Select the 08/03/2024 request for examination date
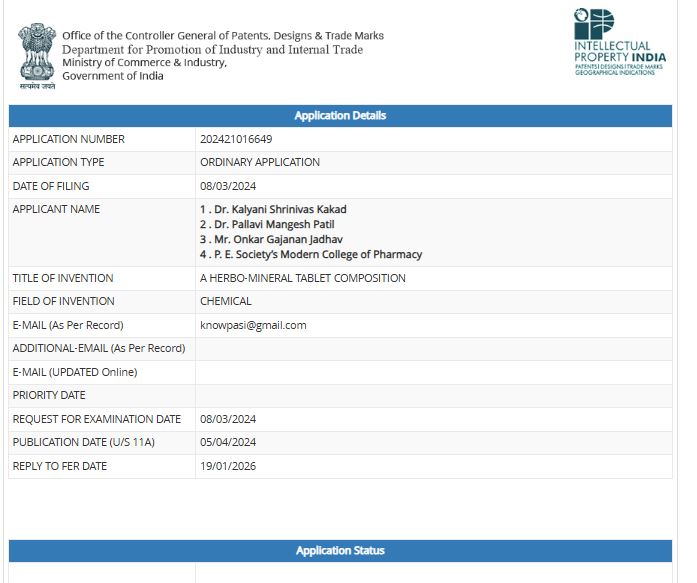The height and width of the screenshot is (583, 697). tap(228, 419)
